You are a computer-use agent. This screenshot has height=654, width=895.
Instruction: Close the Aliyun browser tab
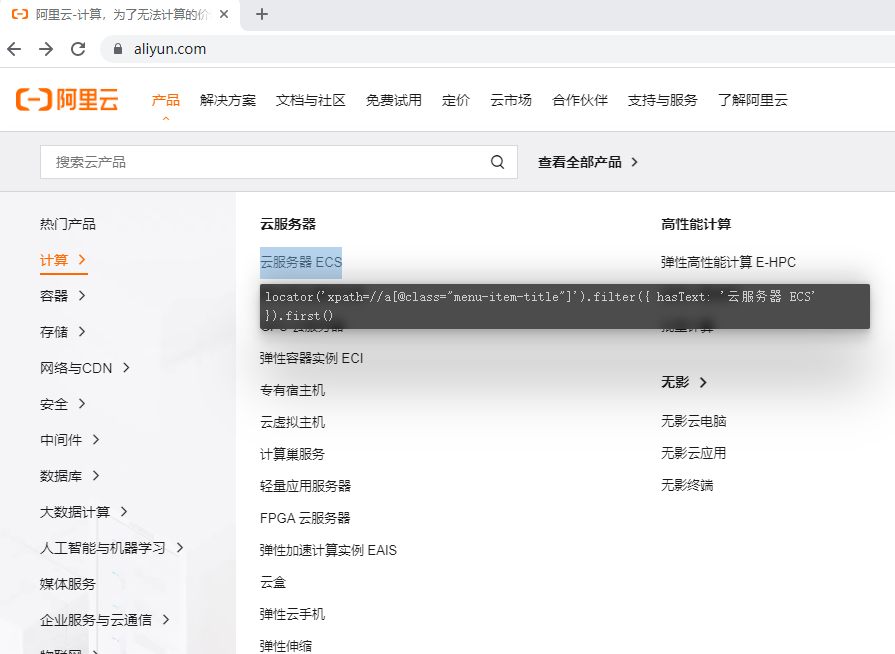(224, 14)
